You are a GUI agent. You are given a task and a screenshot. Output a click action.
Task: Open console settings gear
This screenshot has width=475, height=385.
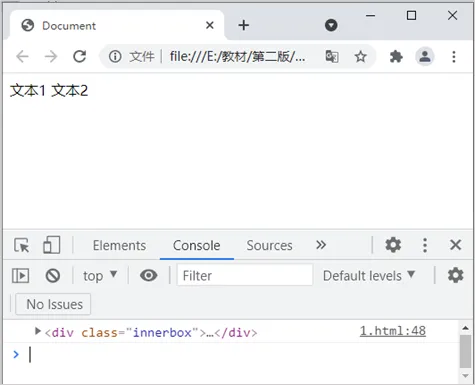(455, 275)
